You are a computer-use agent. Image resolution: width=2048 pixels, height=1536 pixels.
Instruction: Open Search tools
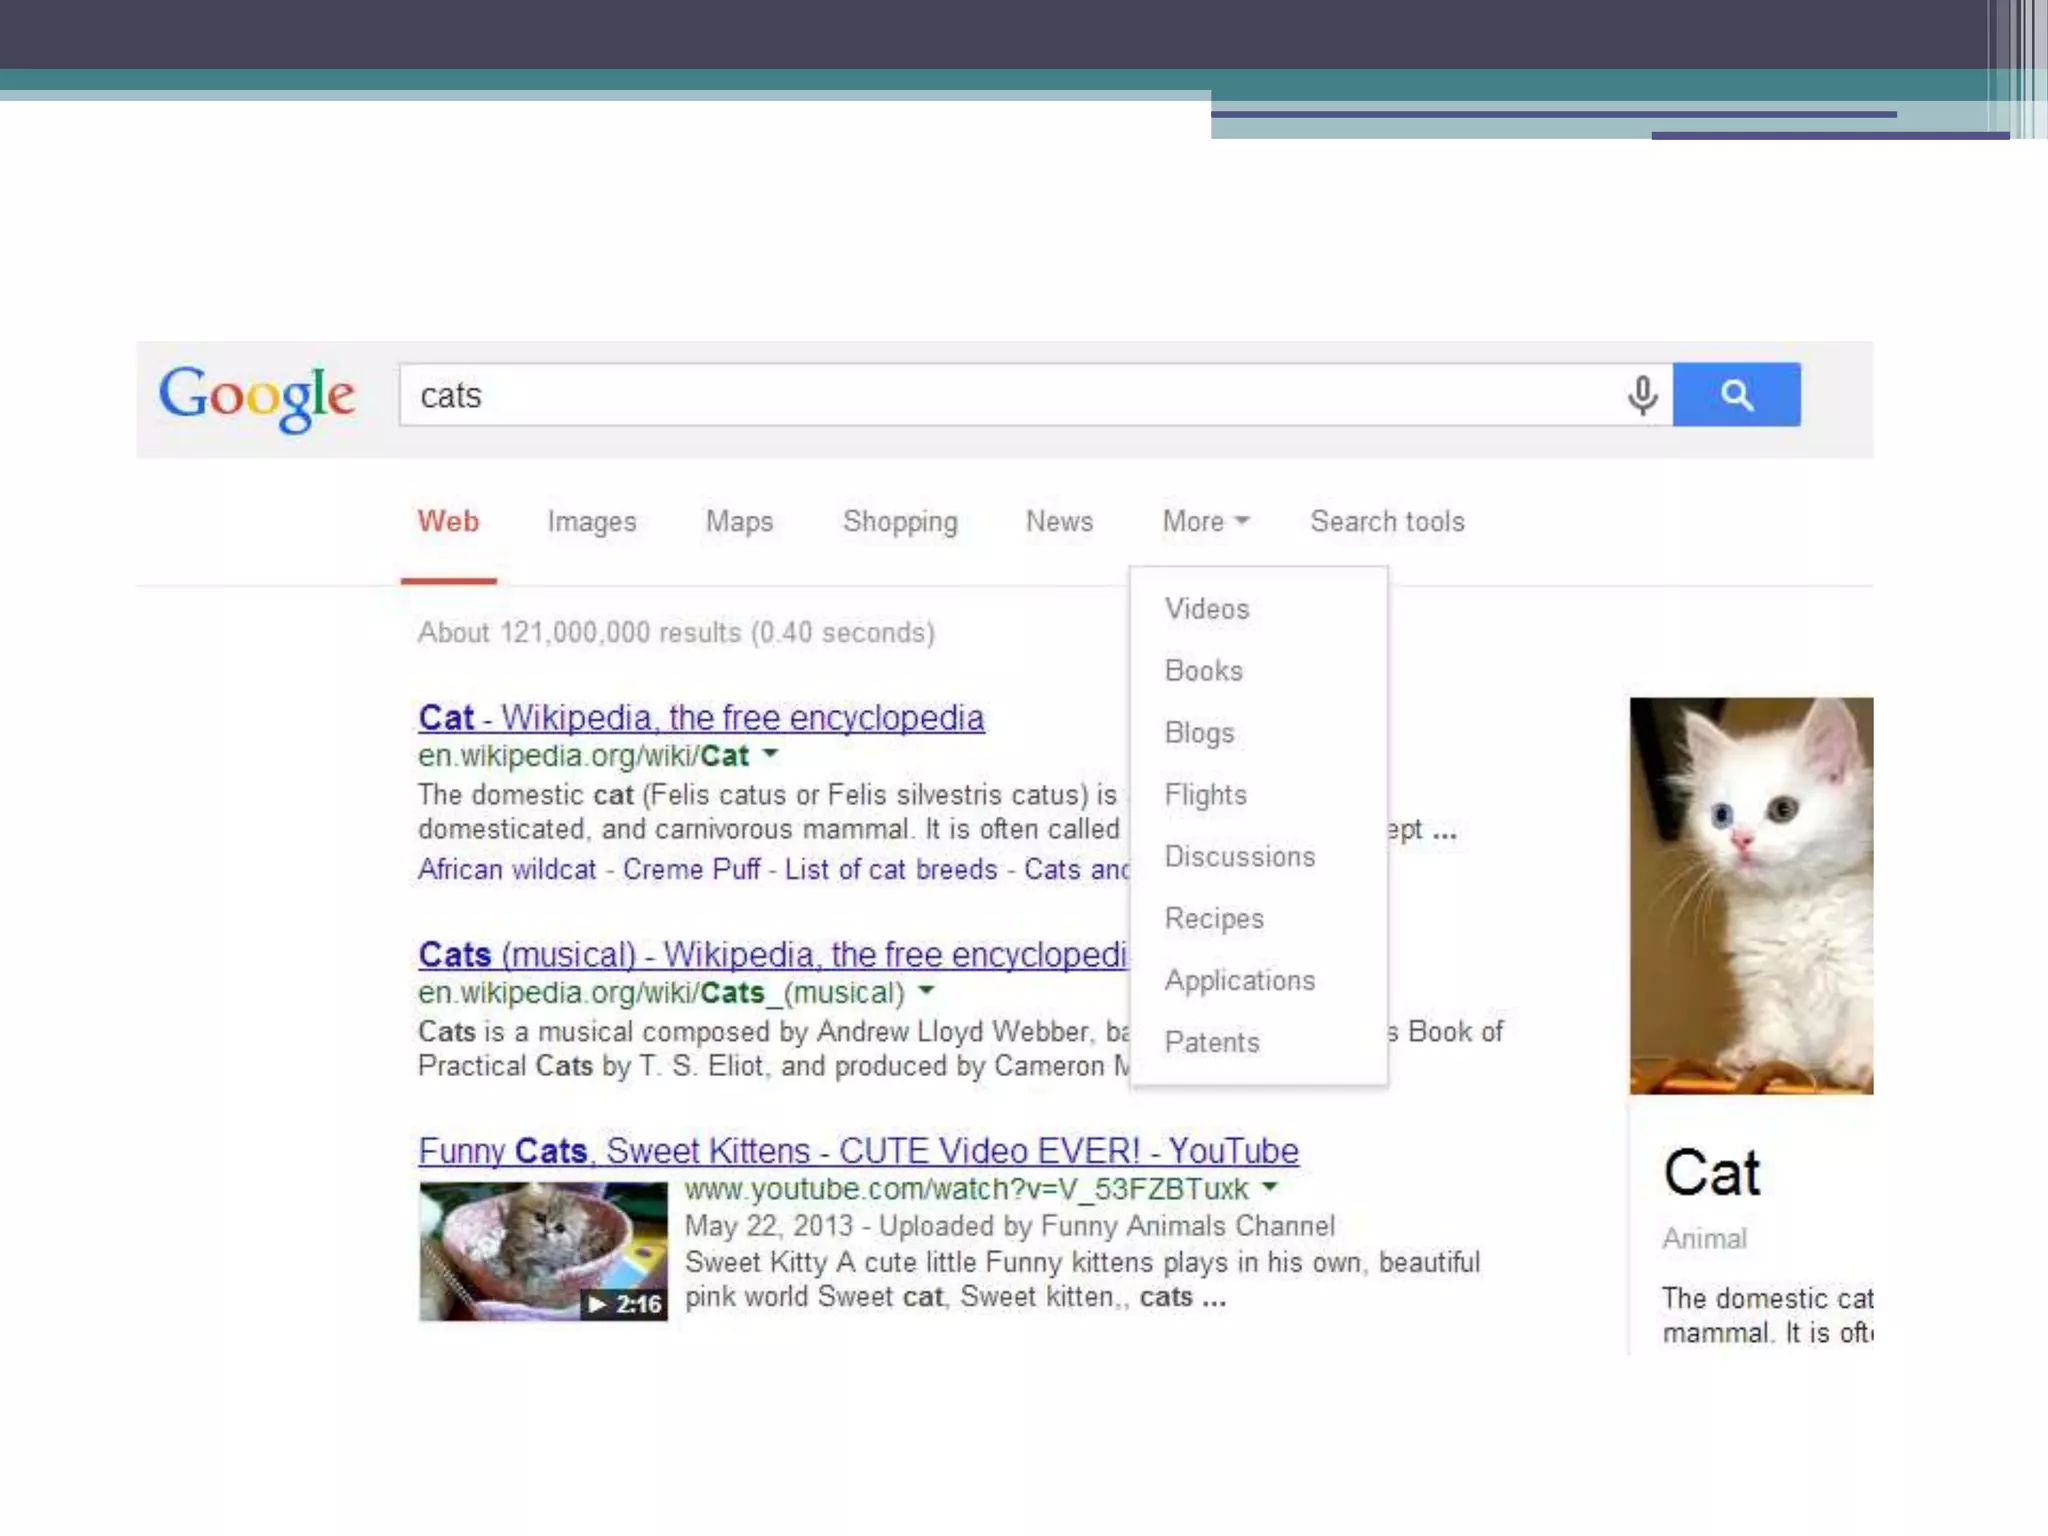1387,522
